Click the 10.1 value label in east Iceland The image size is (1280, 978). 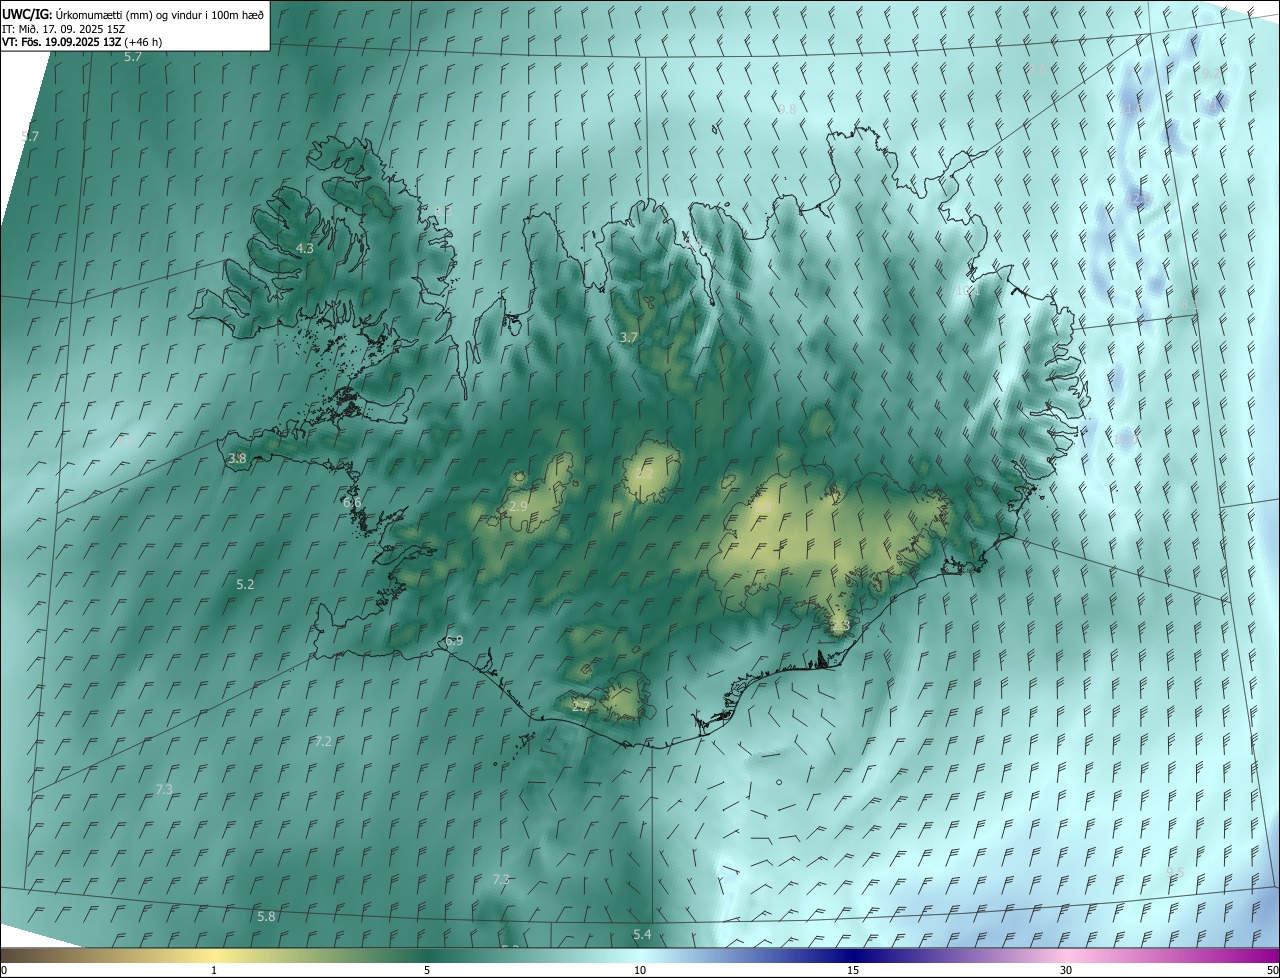tap(966, 290)
